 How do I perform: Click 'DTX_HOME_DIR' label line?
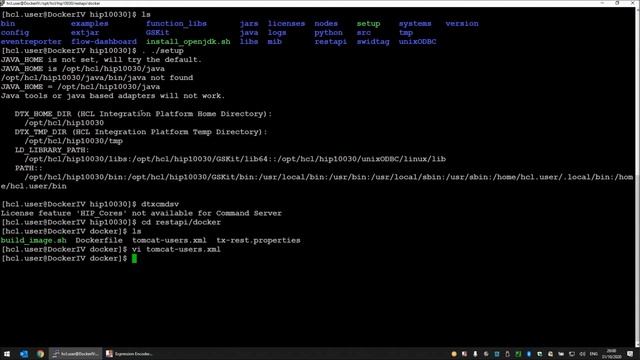click(144, 114)
